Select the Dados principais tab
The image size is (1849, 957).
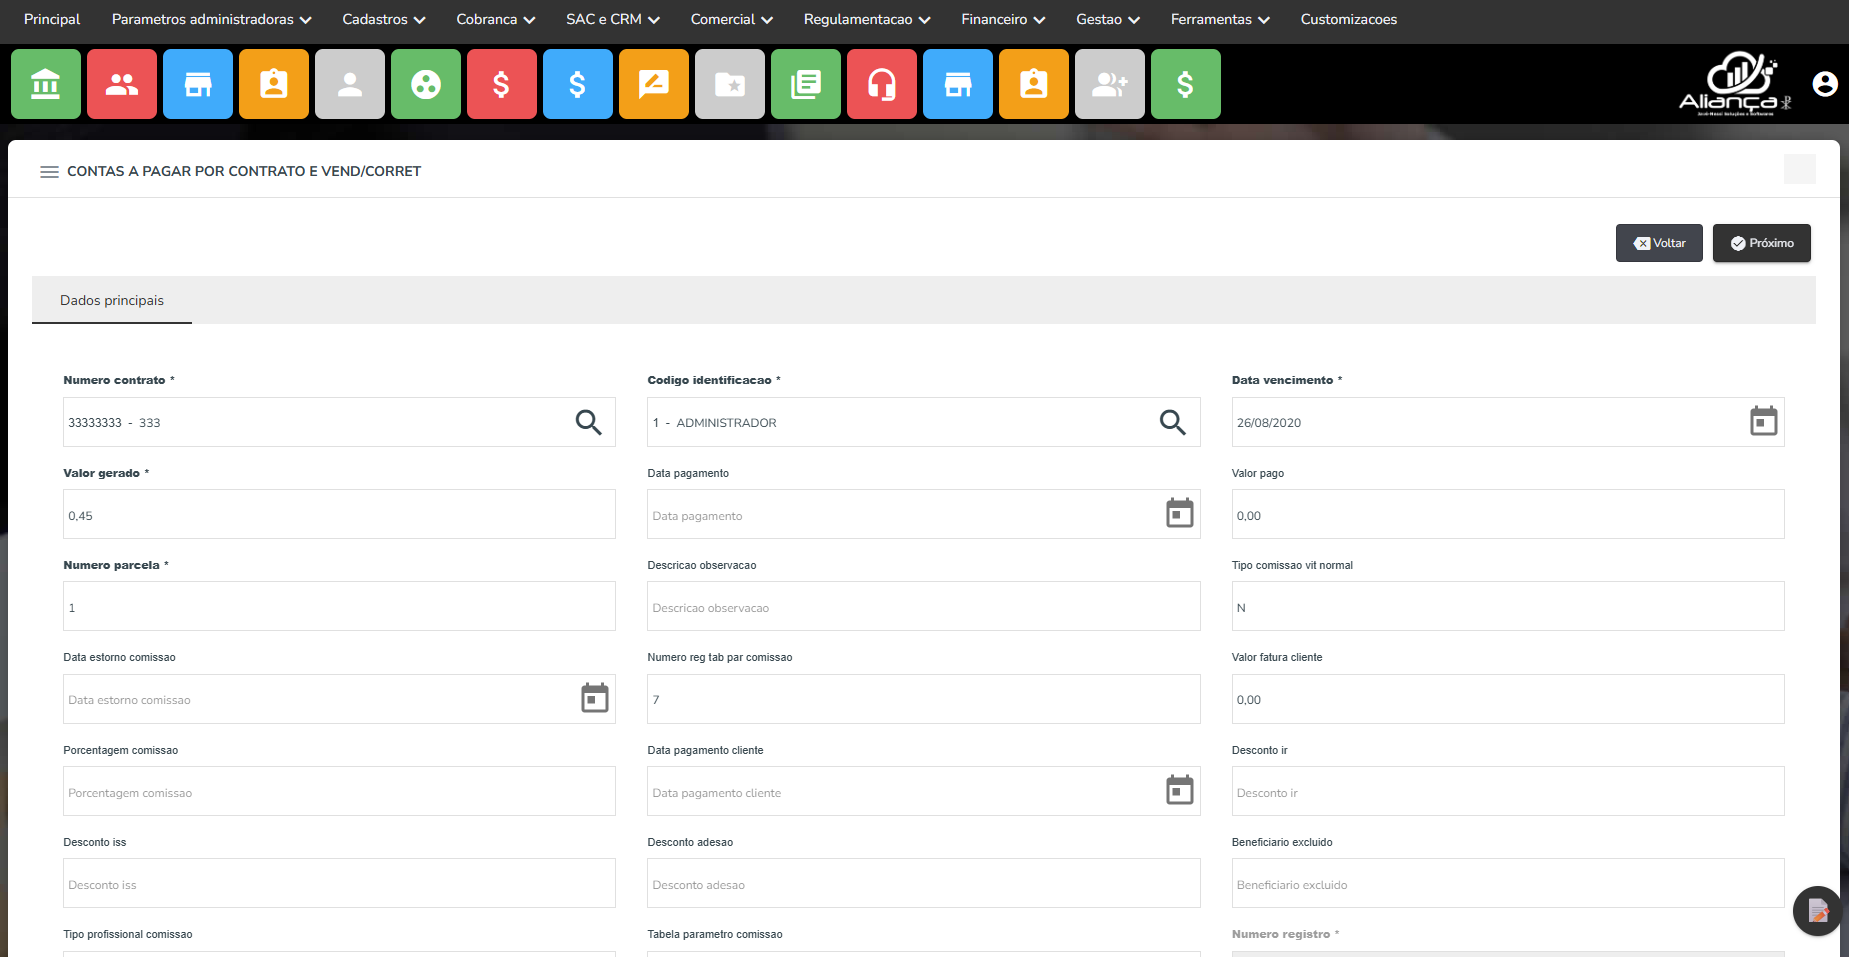click(112, 301)
